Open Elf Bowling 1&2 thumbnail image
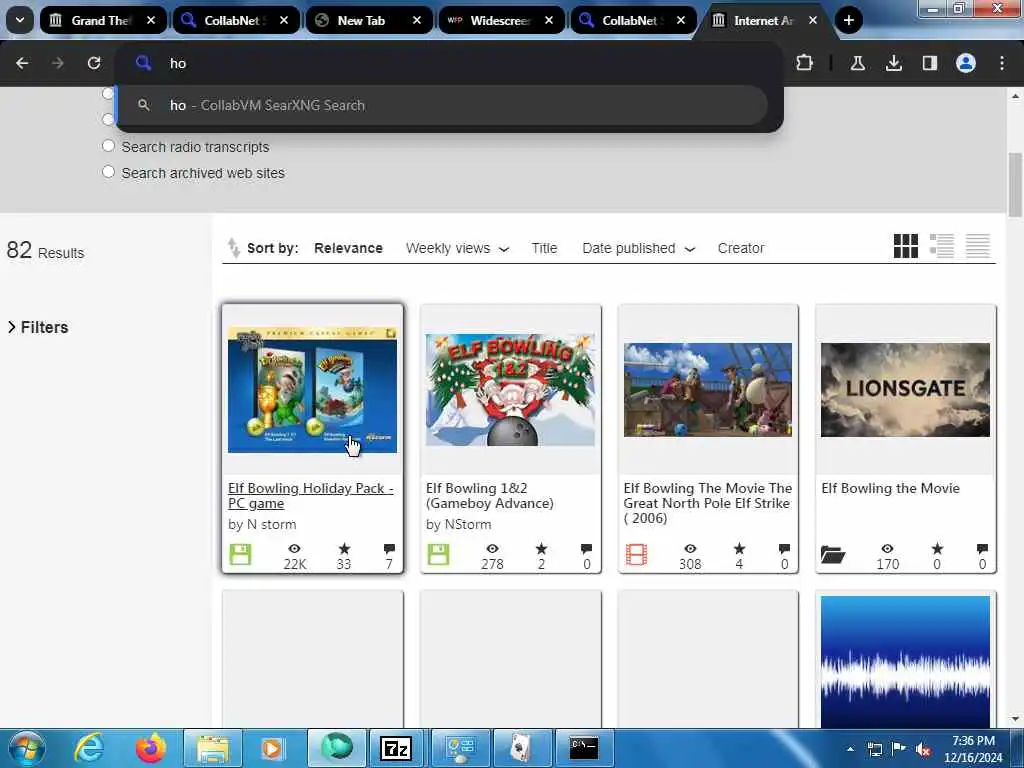This screenshot has width=1024, height=768. 510,390
